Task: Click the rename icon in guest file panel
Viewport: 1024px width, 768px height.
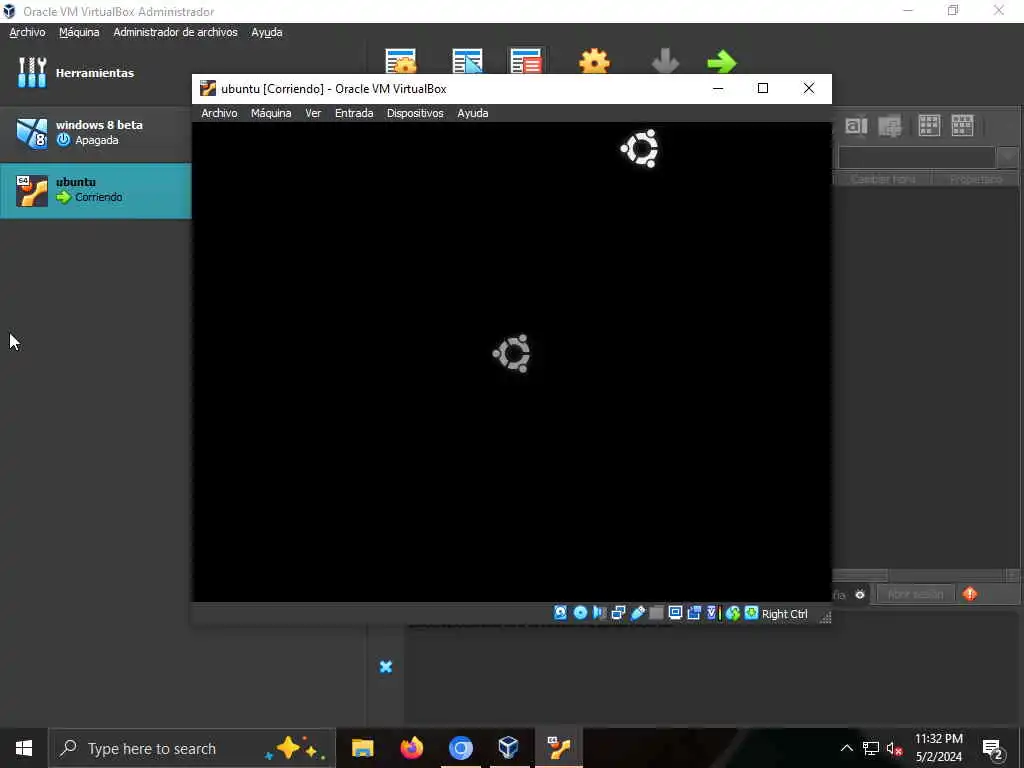Action: [x=856, y=125]
